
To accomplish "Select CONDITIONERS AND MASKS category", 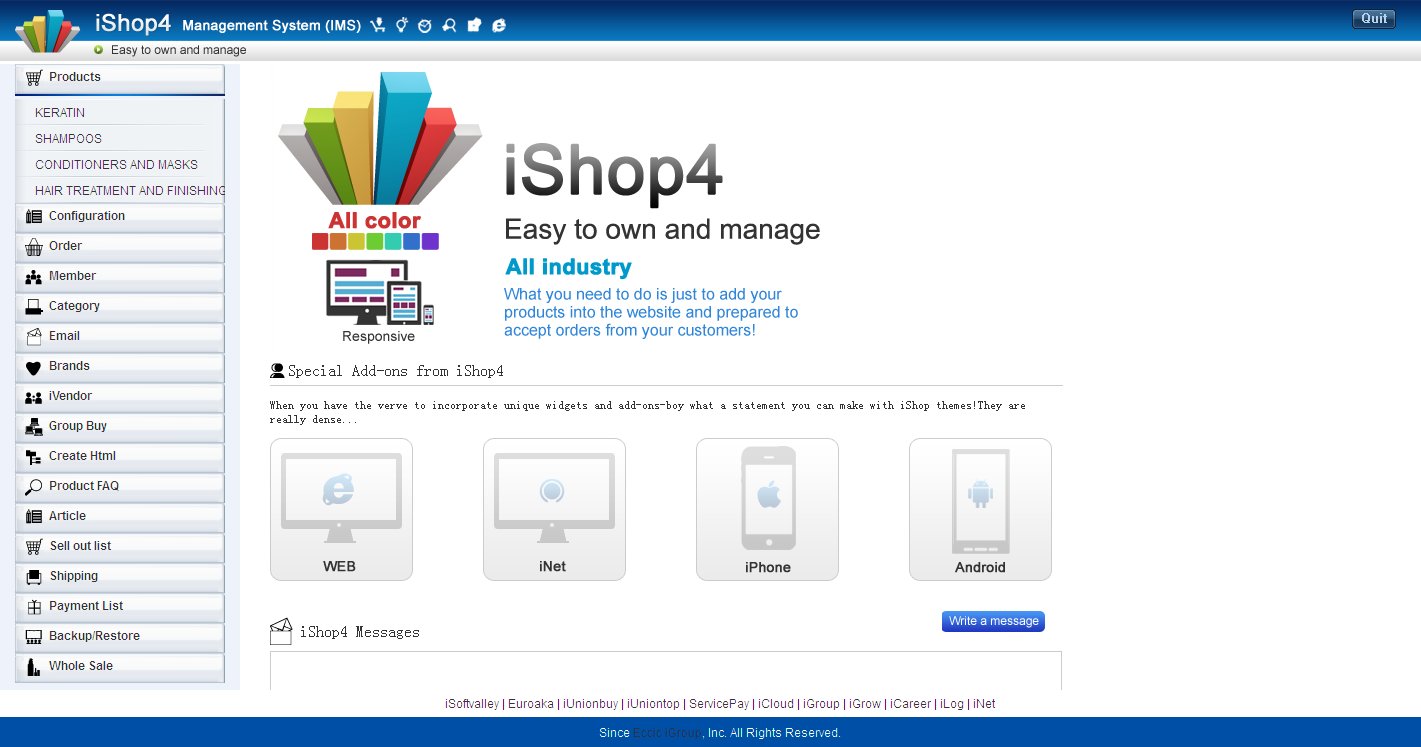I will coord(116,165).
